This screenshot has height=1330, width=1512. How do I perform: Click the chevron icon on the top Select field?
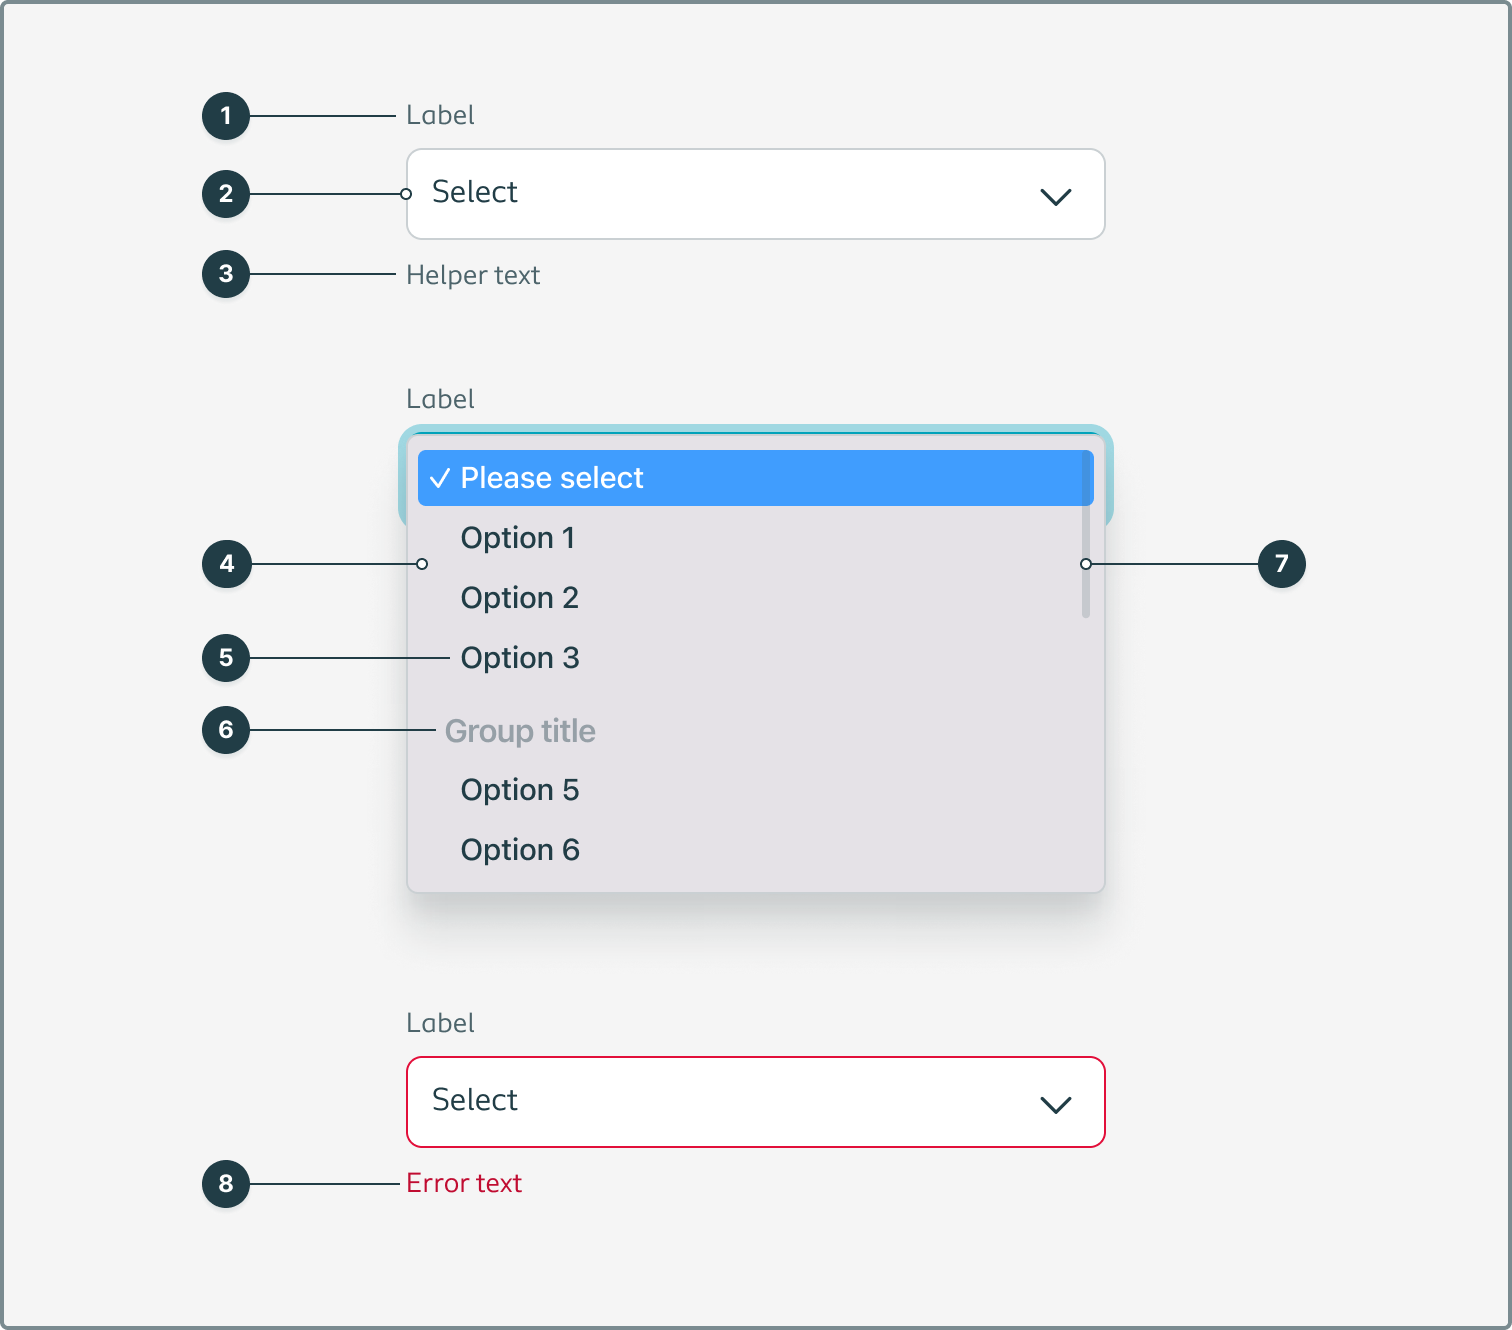tap(1055, 197)
